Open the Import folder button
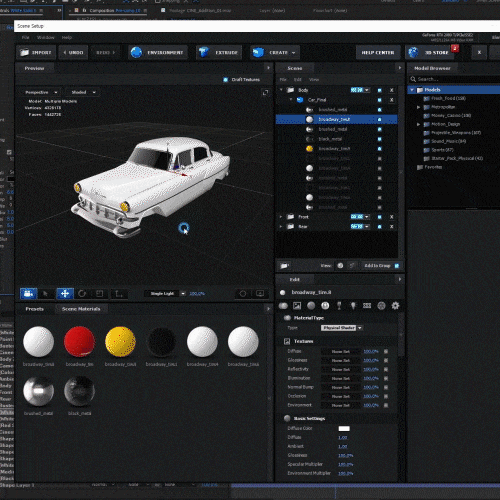This screenshot has width=500, height=500. [35, 53]
